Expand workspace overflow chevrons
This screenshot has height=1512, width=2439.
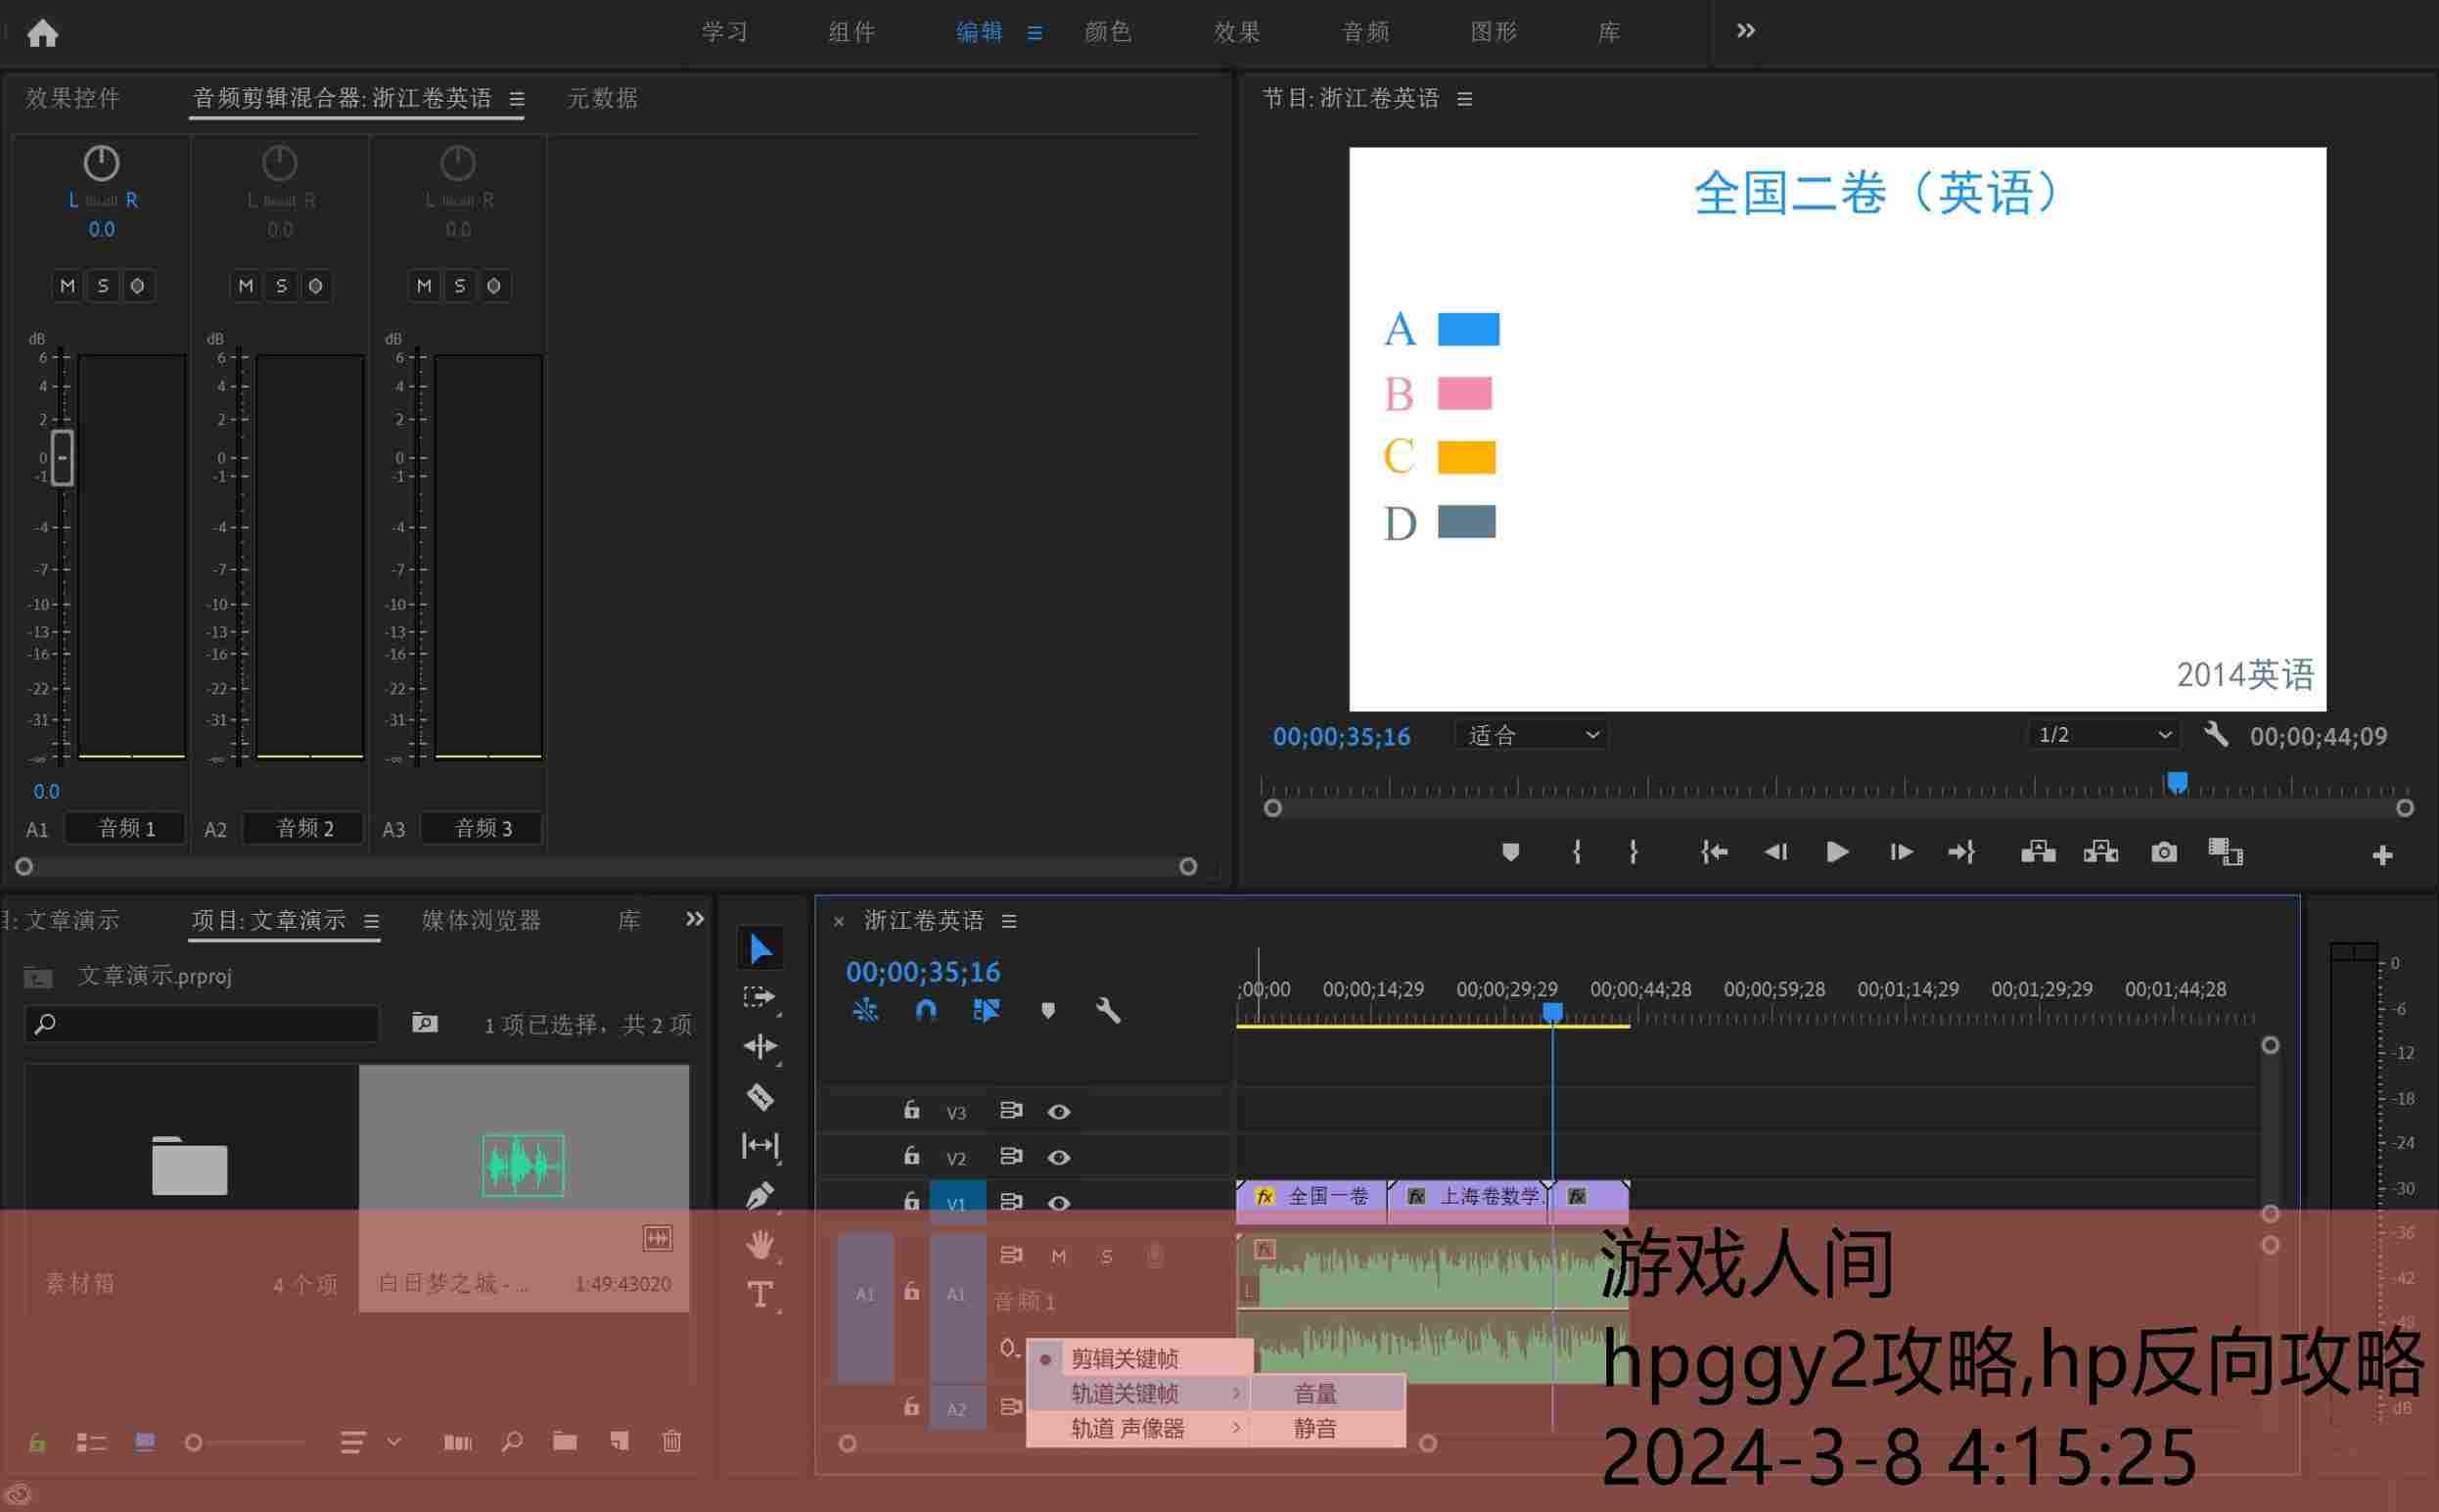click(x=1746, y=31)
